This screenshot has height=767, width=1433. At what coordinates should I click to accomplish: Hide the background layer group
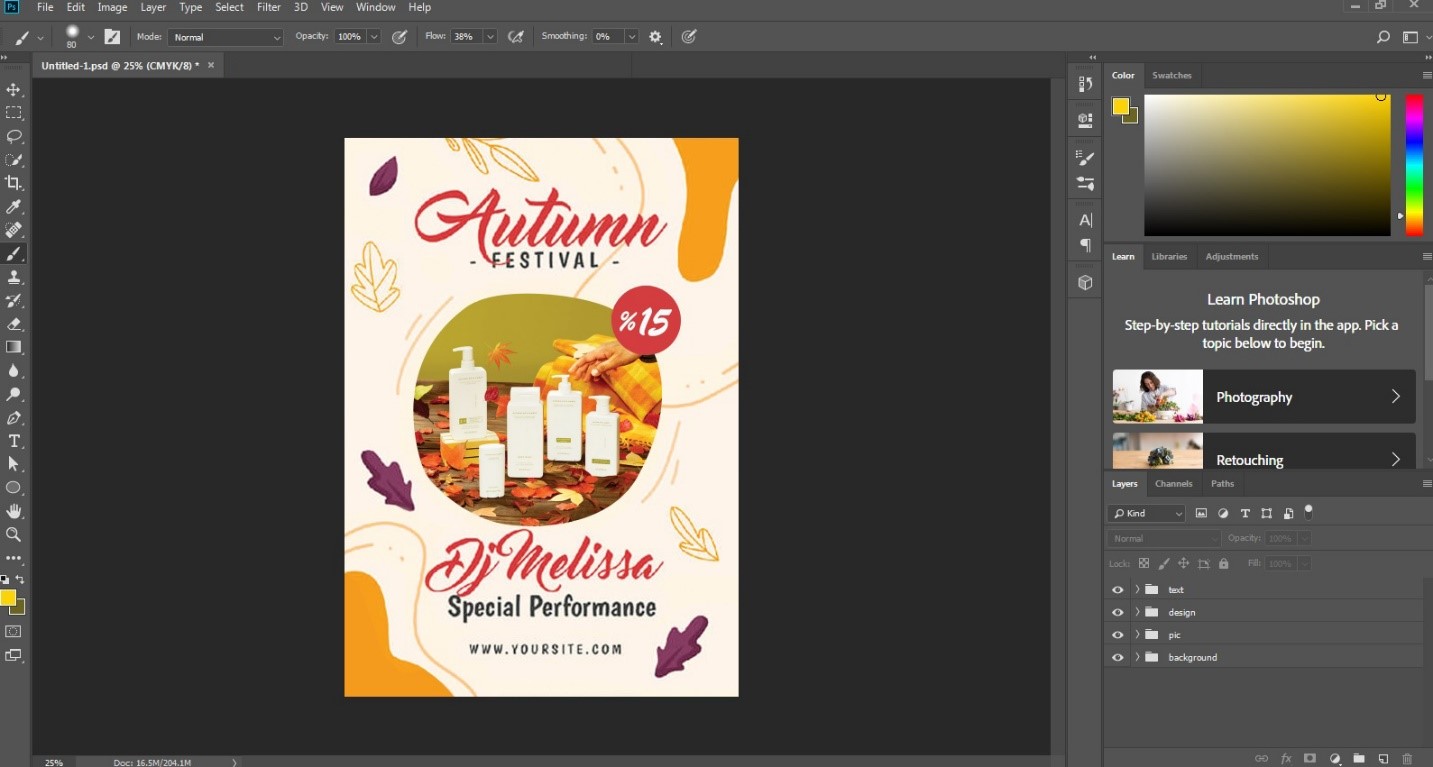[1118, 657]
